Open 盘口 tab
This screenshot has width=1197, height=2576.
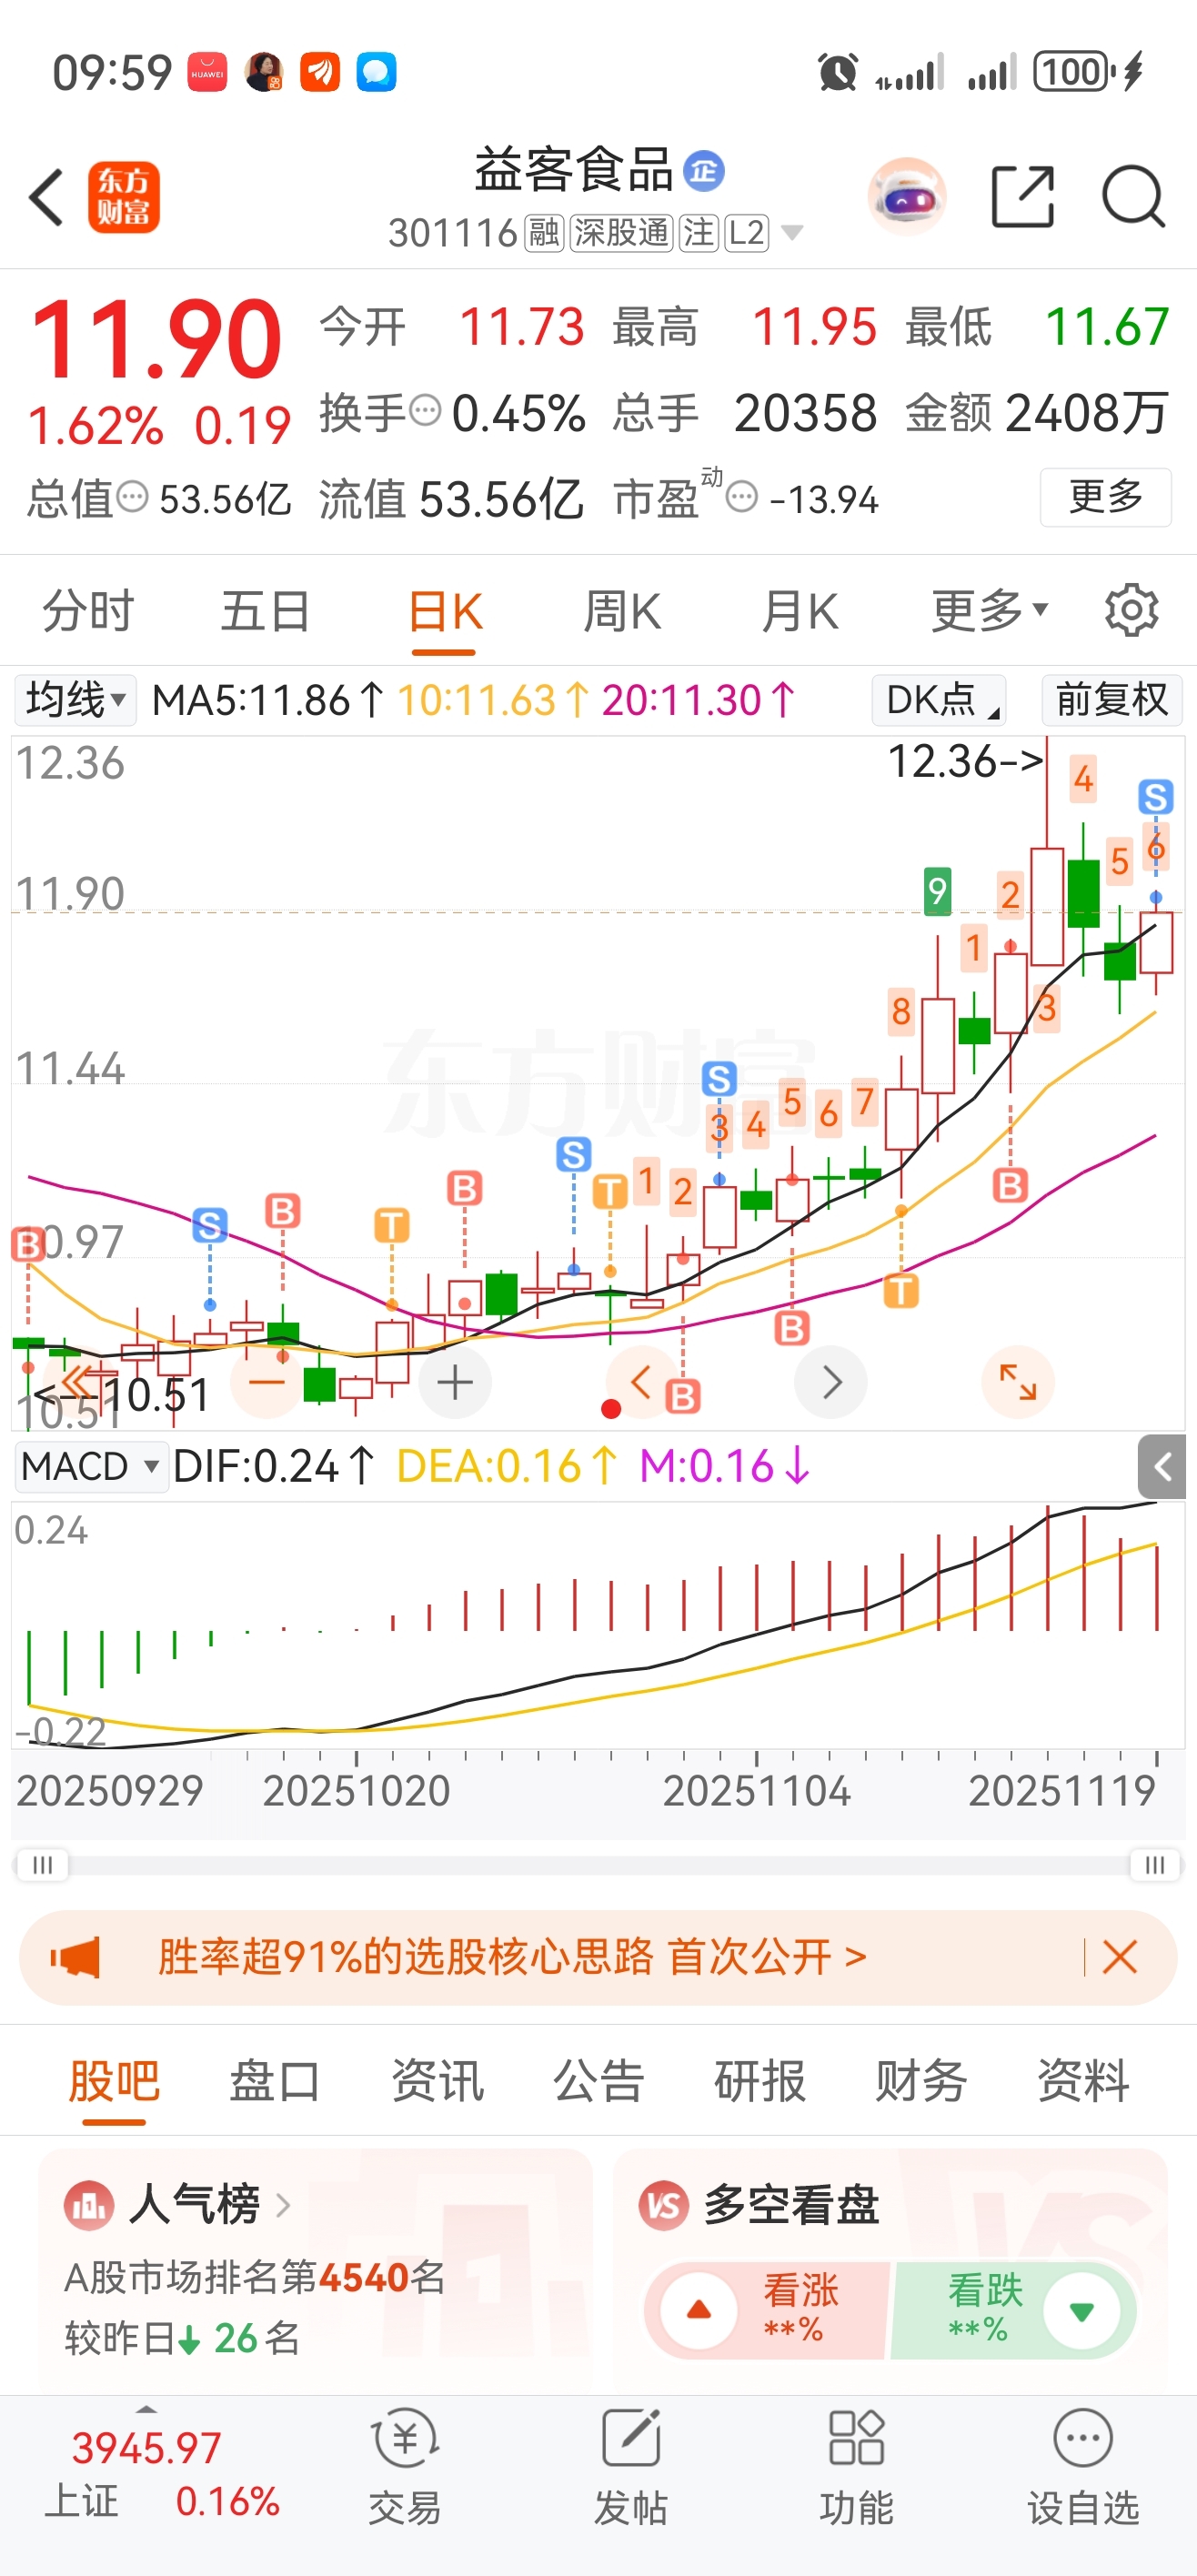tap(275, 2082)
